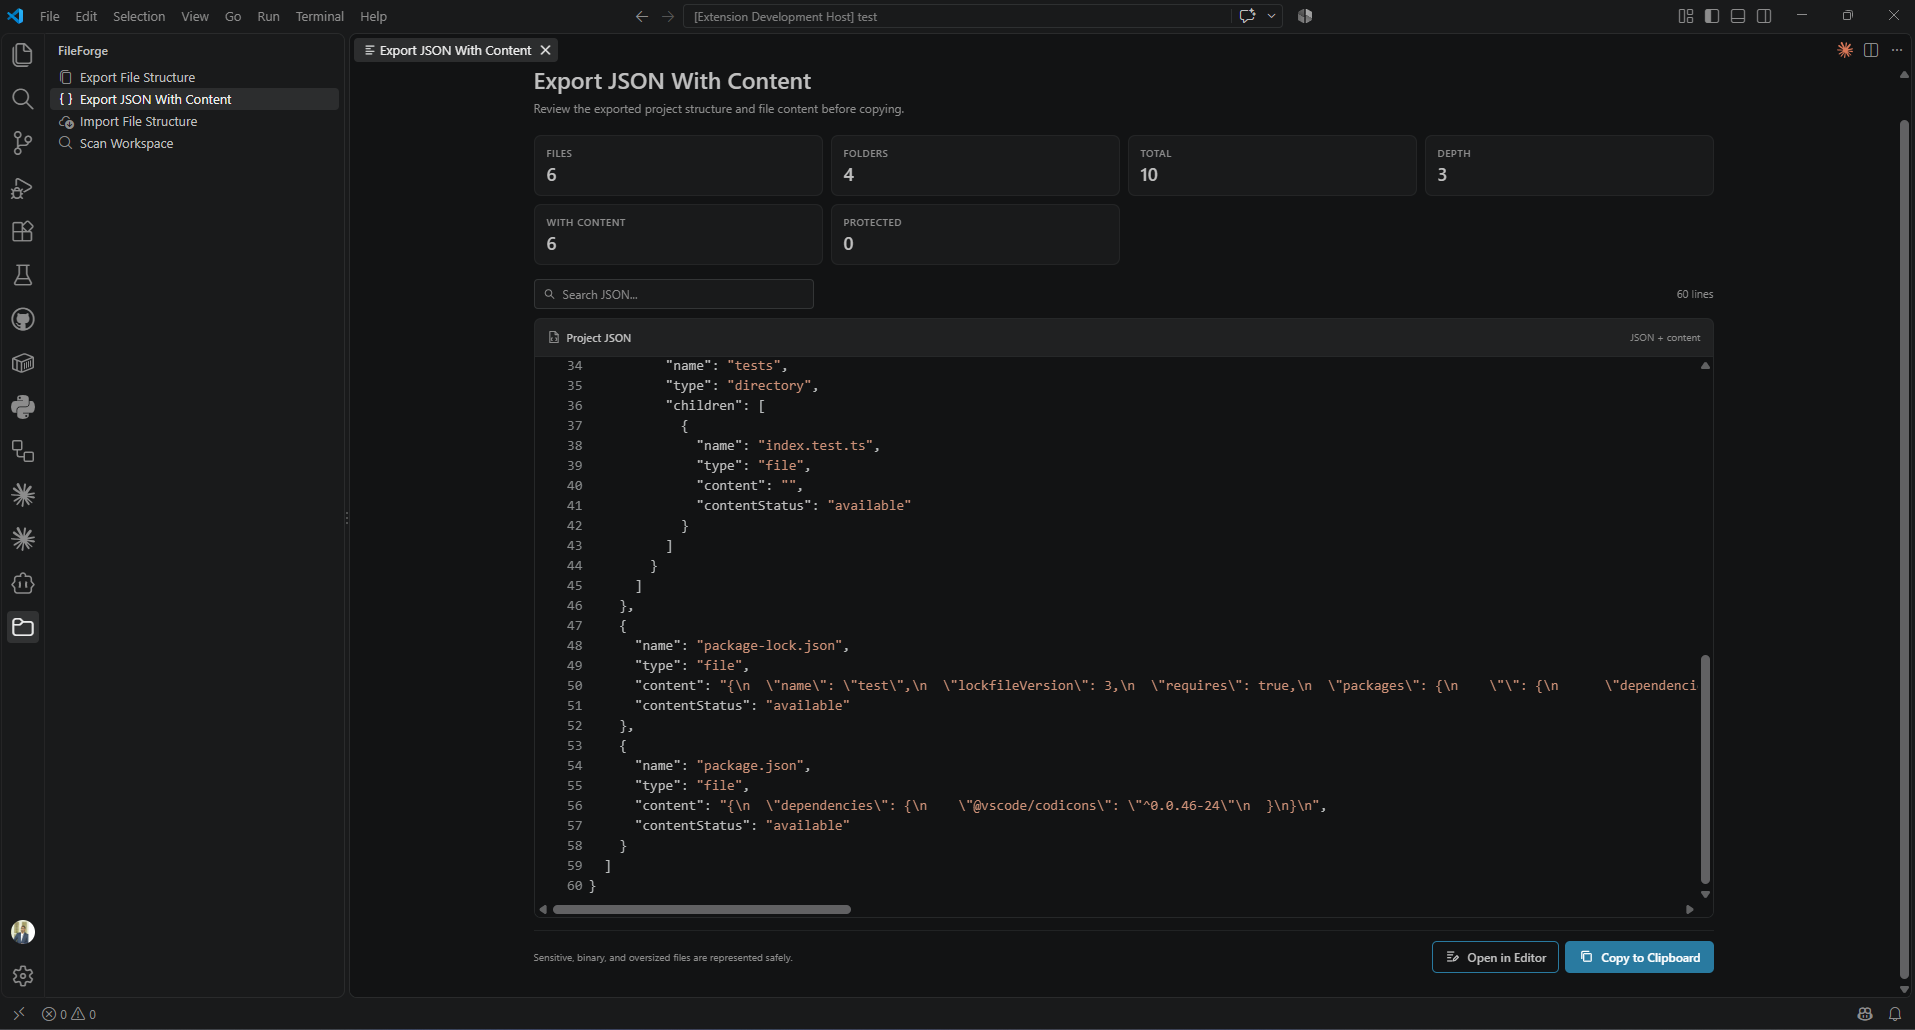The height and width of the screenshot is (1030, 1915).
Task: Open the Go menu
Action: click(x=233, y=16)
